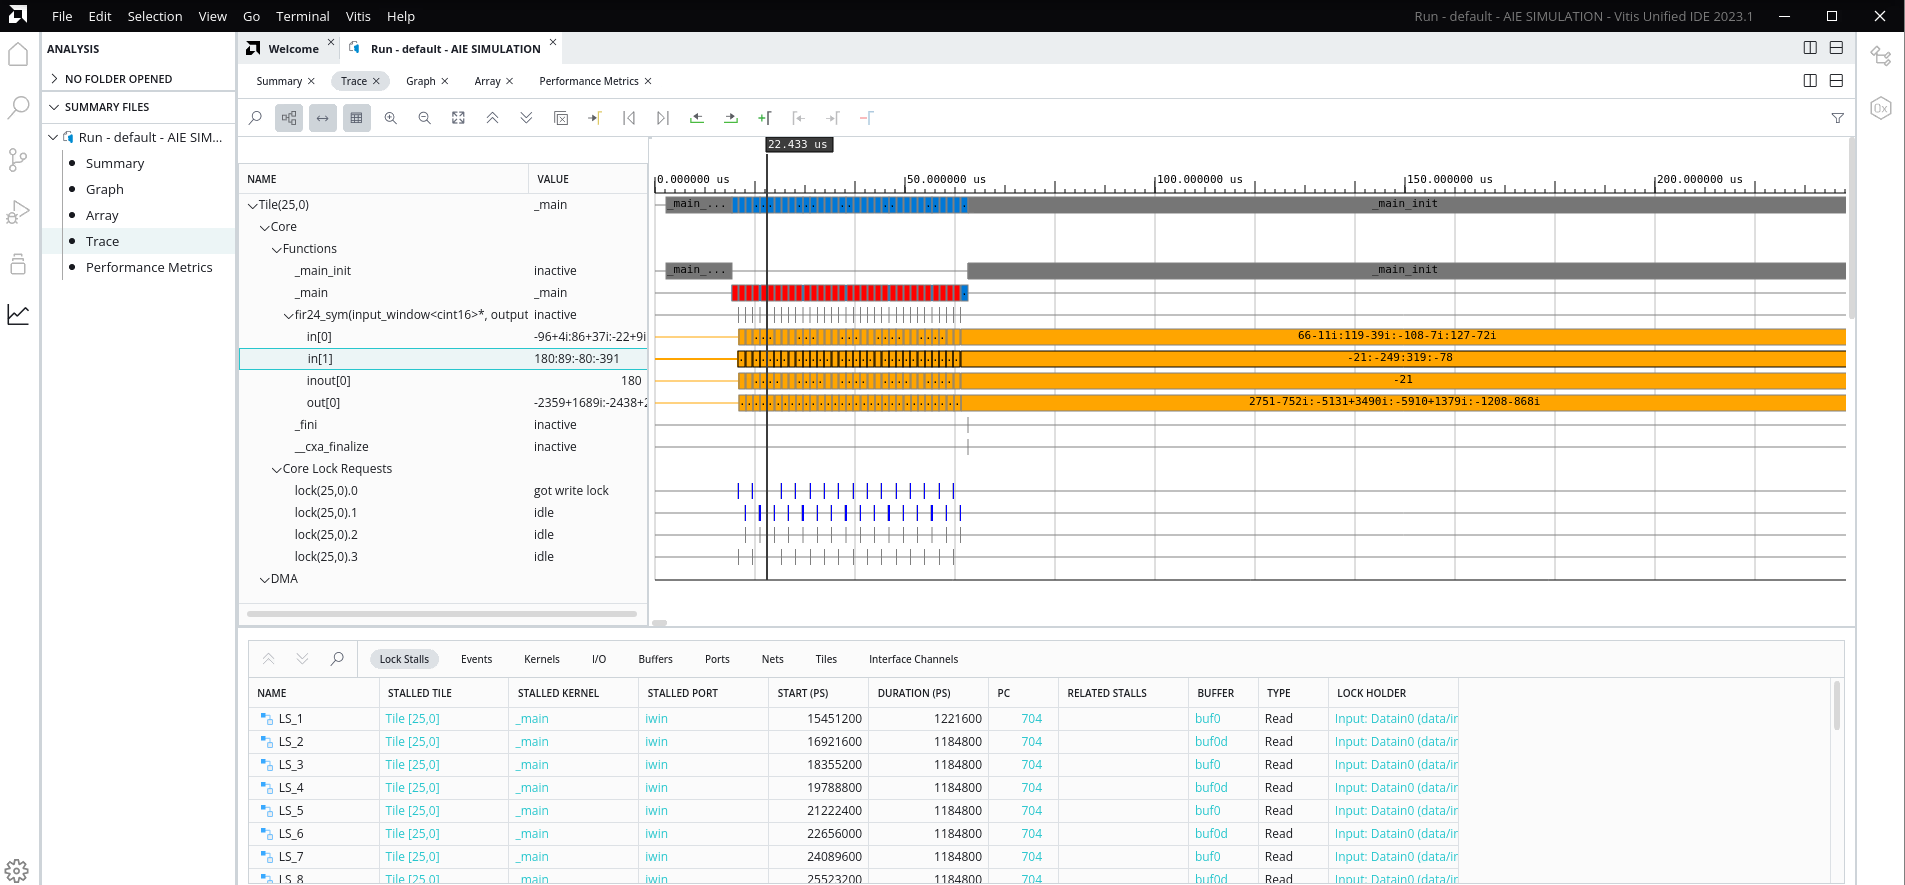Click the search icon in trace toolbar
1905x885 pixels.
coord(256,118)
